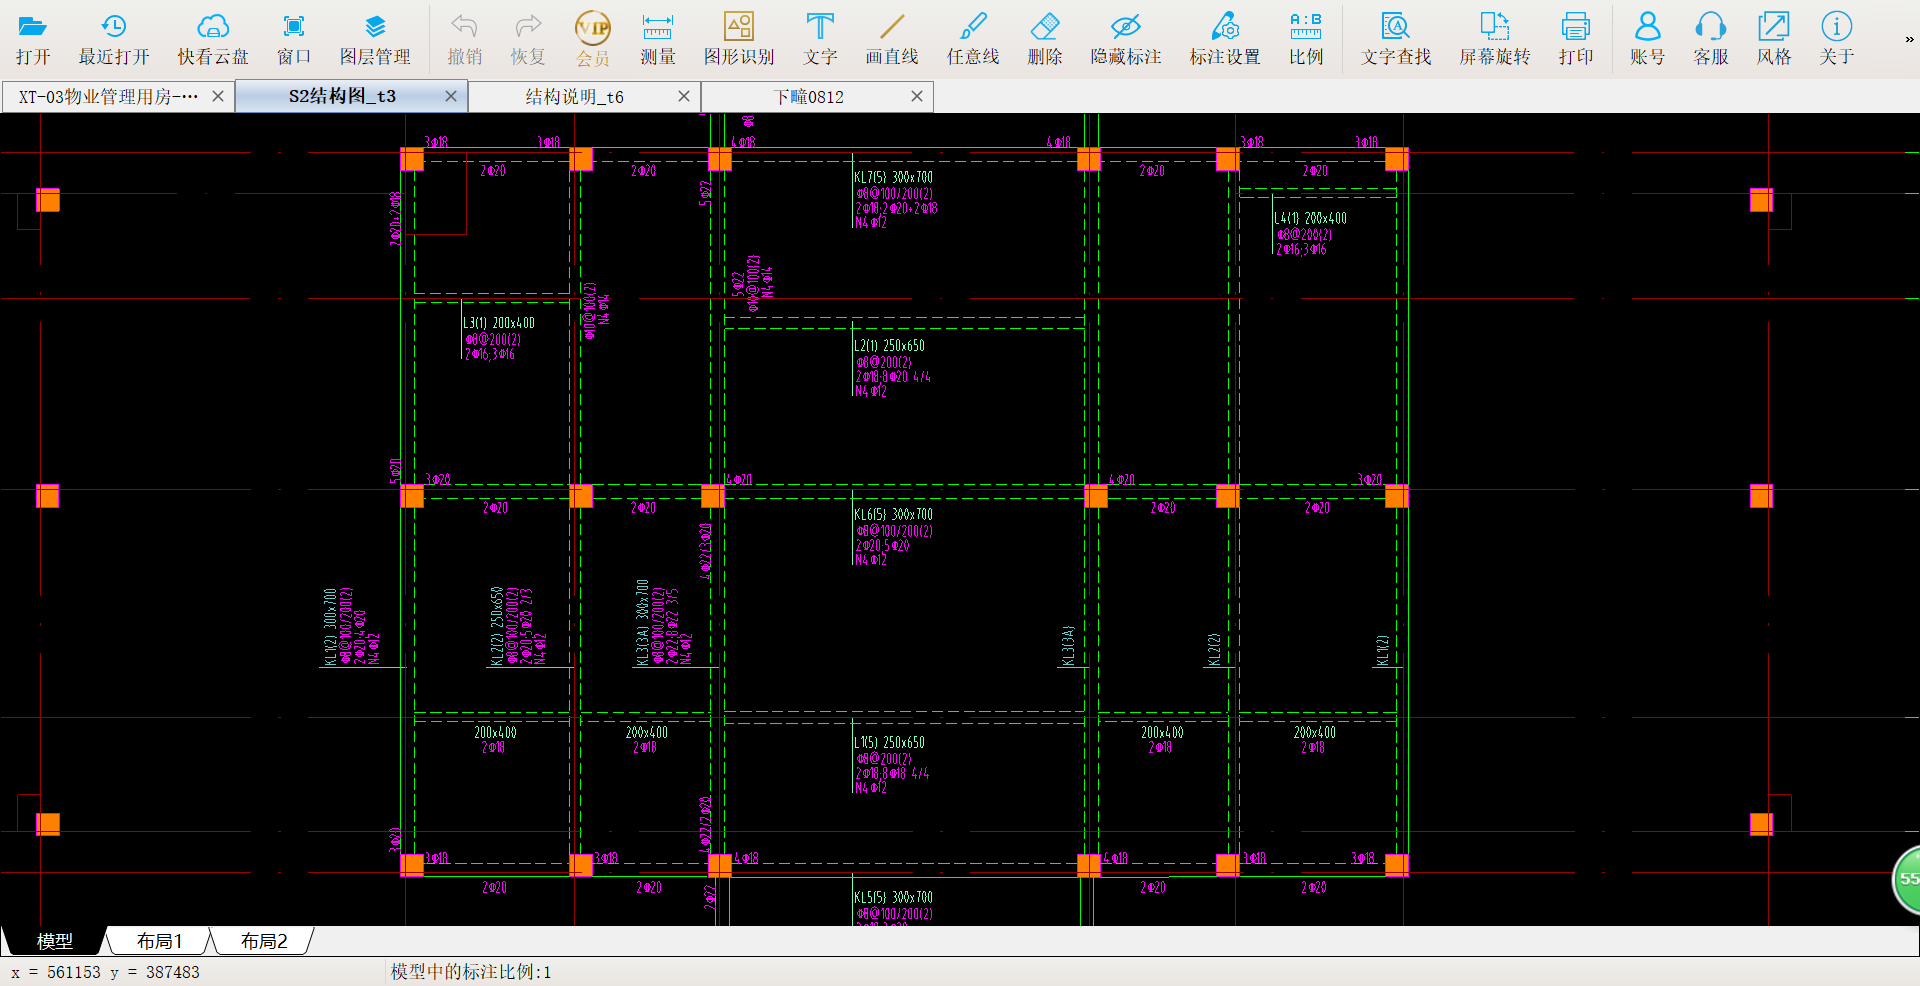Toggle 隐藏标注 hide annotations
Screen dimensions: 1920x986
[x=1126, y=39]
